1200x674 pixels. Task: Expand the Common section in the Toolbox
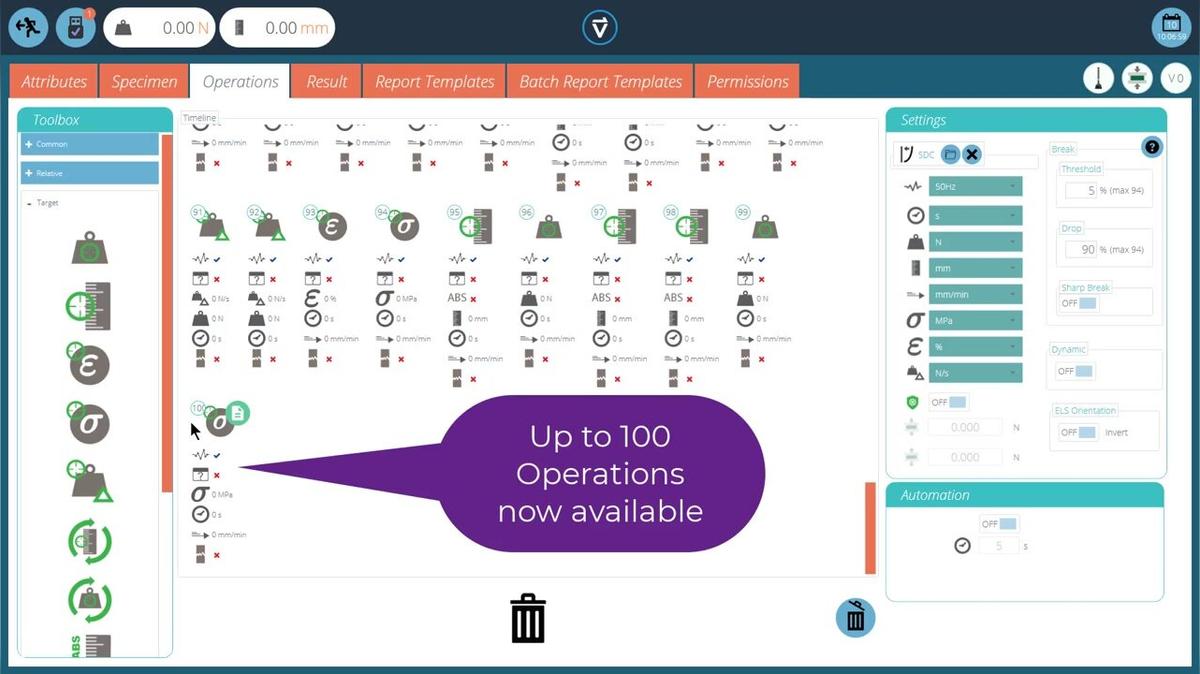click(x=88, y=143)
